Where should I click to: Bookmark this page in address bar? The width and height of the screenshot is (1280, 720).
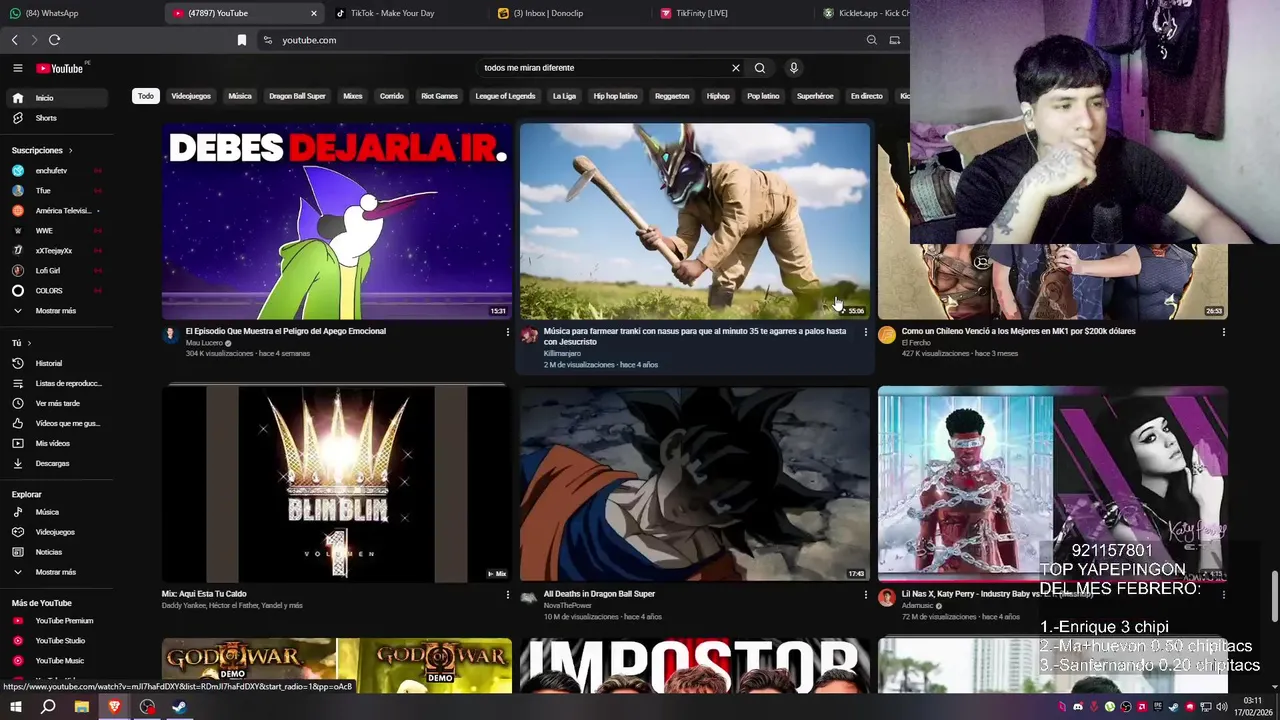click(x=242, y=40)
